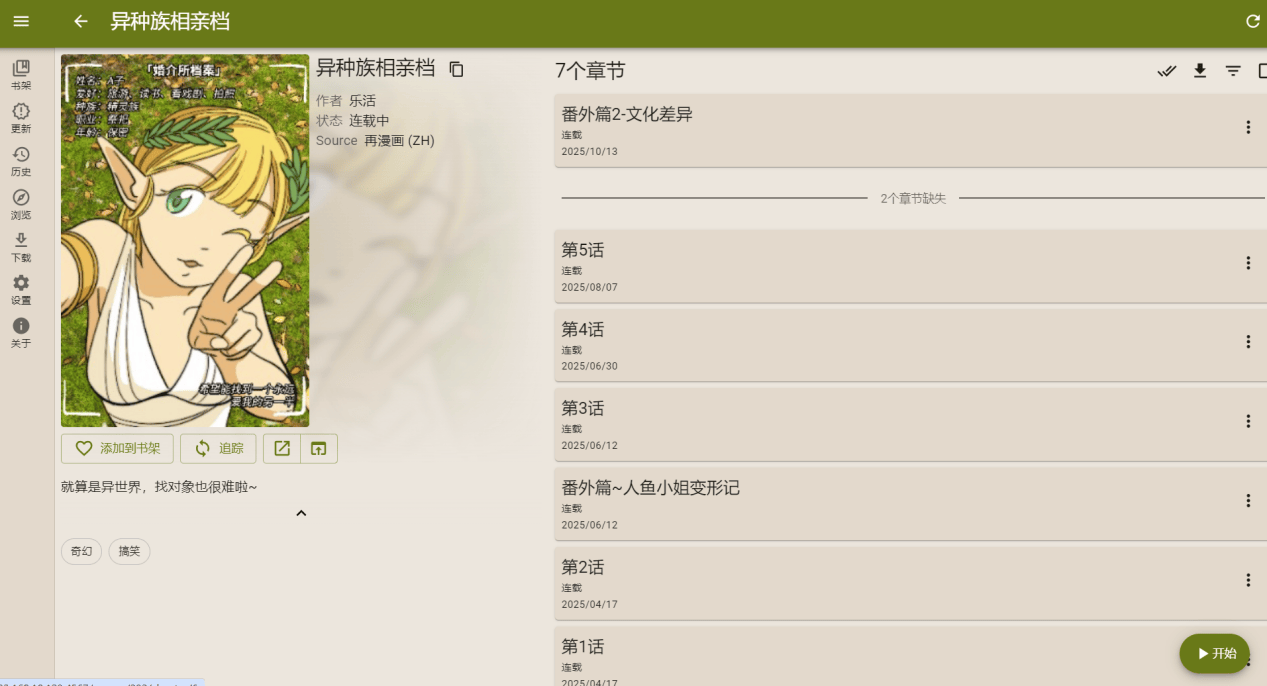Add the manga to library with 添加到书架
Image resolution: width=1267 pixels, height=686 pixels.
(117, 448)
